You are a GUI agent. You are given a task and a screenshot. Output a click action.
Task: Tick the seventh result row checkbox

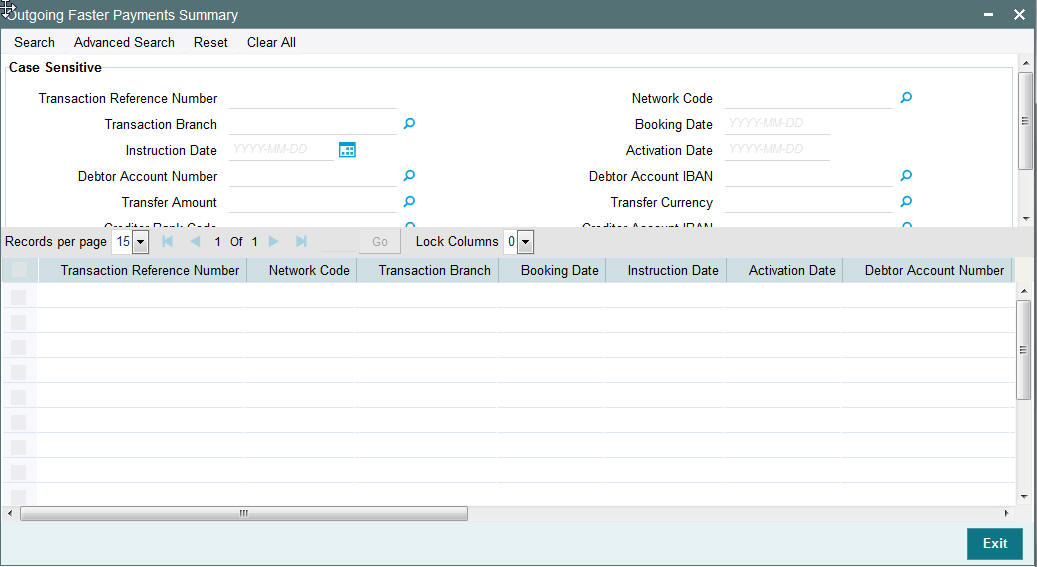pos(19,447)
